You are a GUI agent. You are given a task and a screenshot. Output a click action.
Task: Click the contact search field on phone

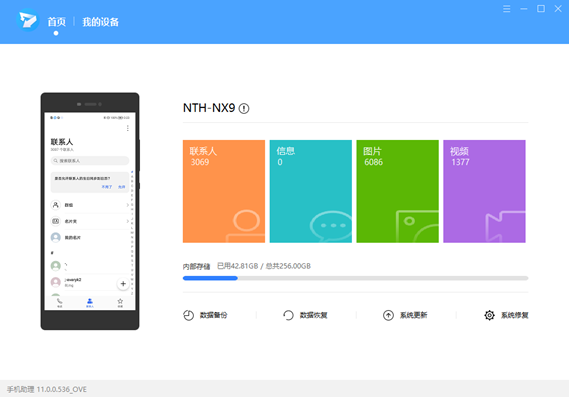[90, 160]
